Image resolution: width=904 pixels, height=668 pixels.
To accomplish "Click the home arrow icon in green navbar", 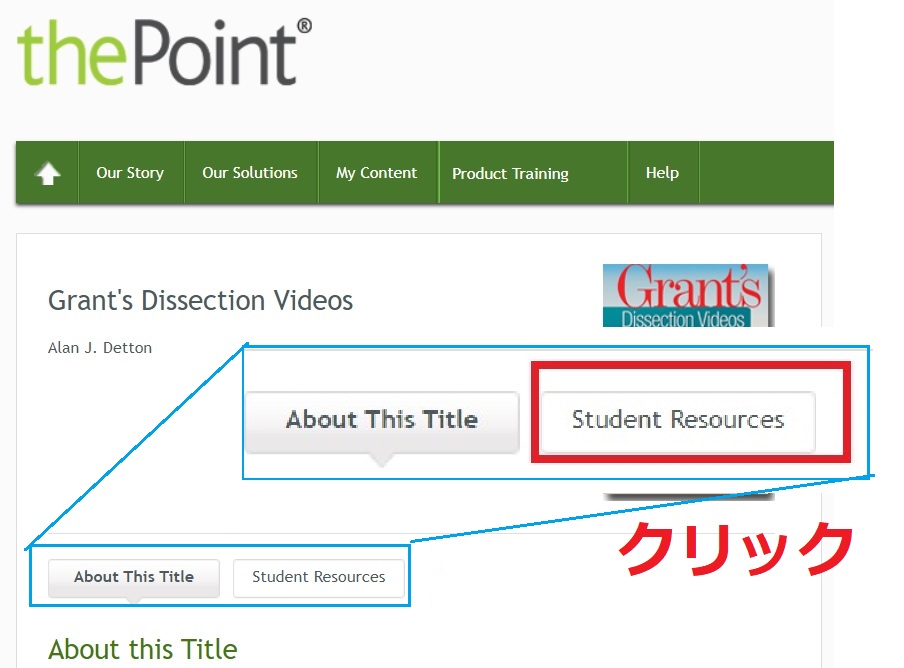I will (47, 173).
